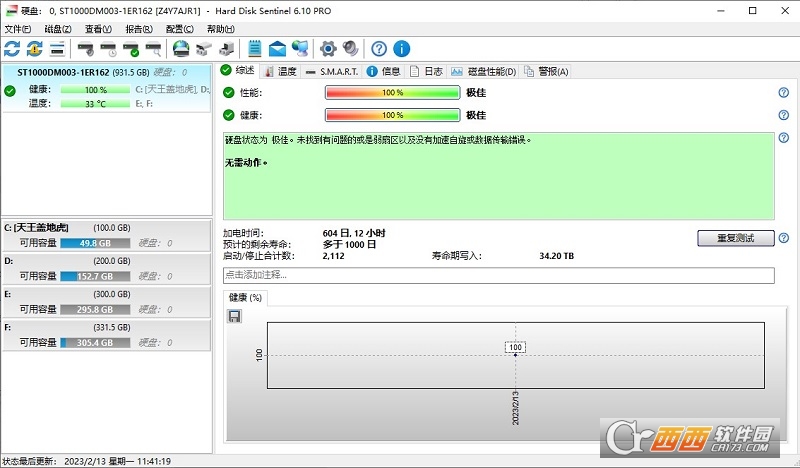Click E: free space bar 295.8 GB

[x=95, y=309]
